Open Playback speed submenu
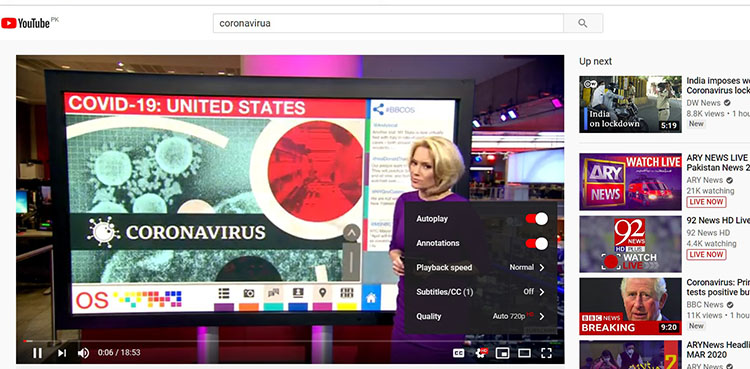The height and width of the screenshot is (369, 750). (481, 268)
